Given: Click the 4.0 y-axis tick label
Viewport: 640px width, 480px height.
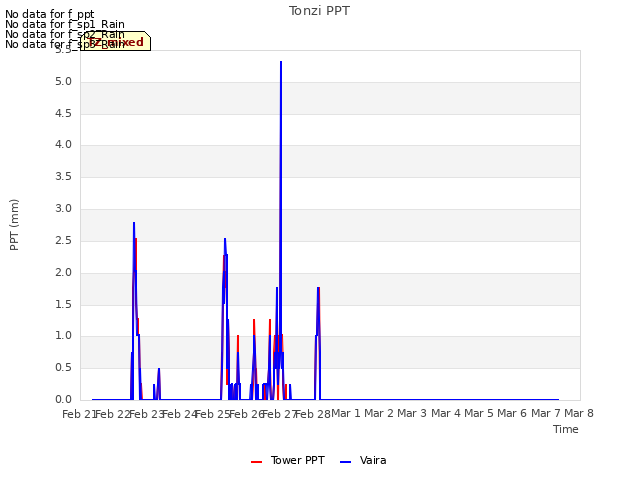Looking at the screenshot, I should (x=63, y=144).
